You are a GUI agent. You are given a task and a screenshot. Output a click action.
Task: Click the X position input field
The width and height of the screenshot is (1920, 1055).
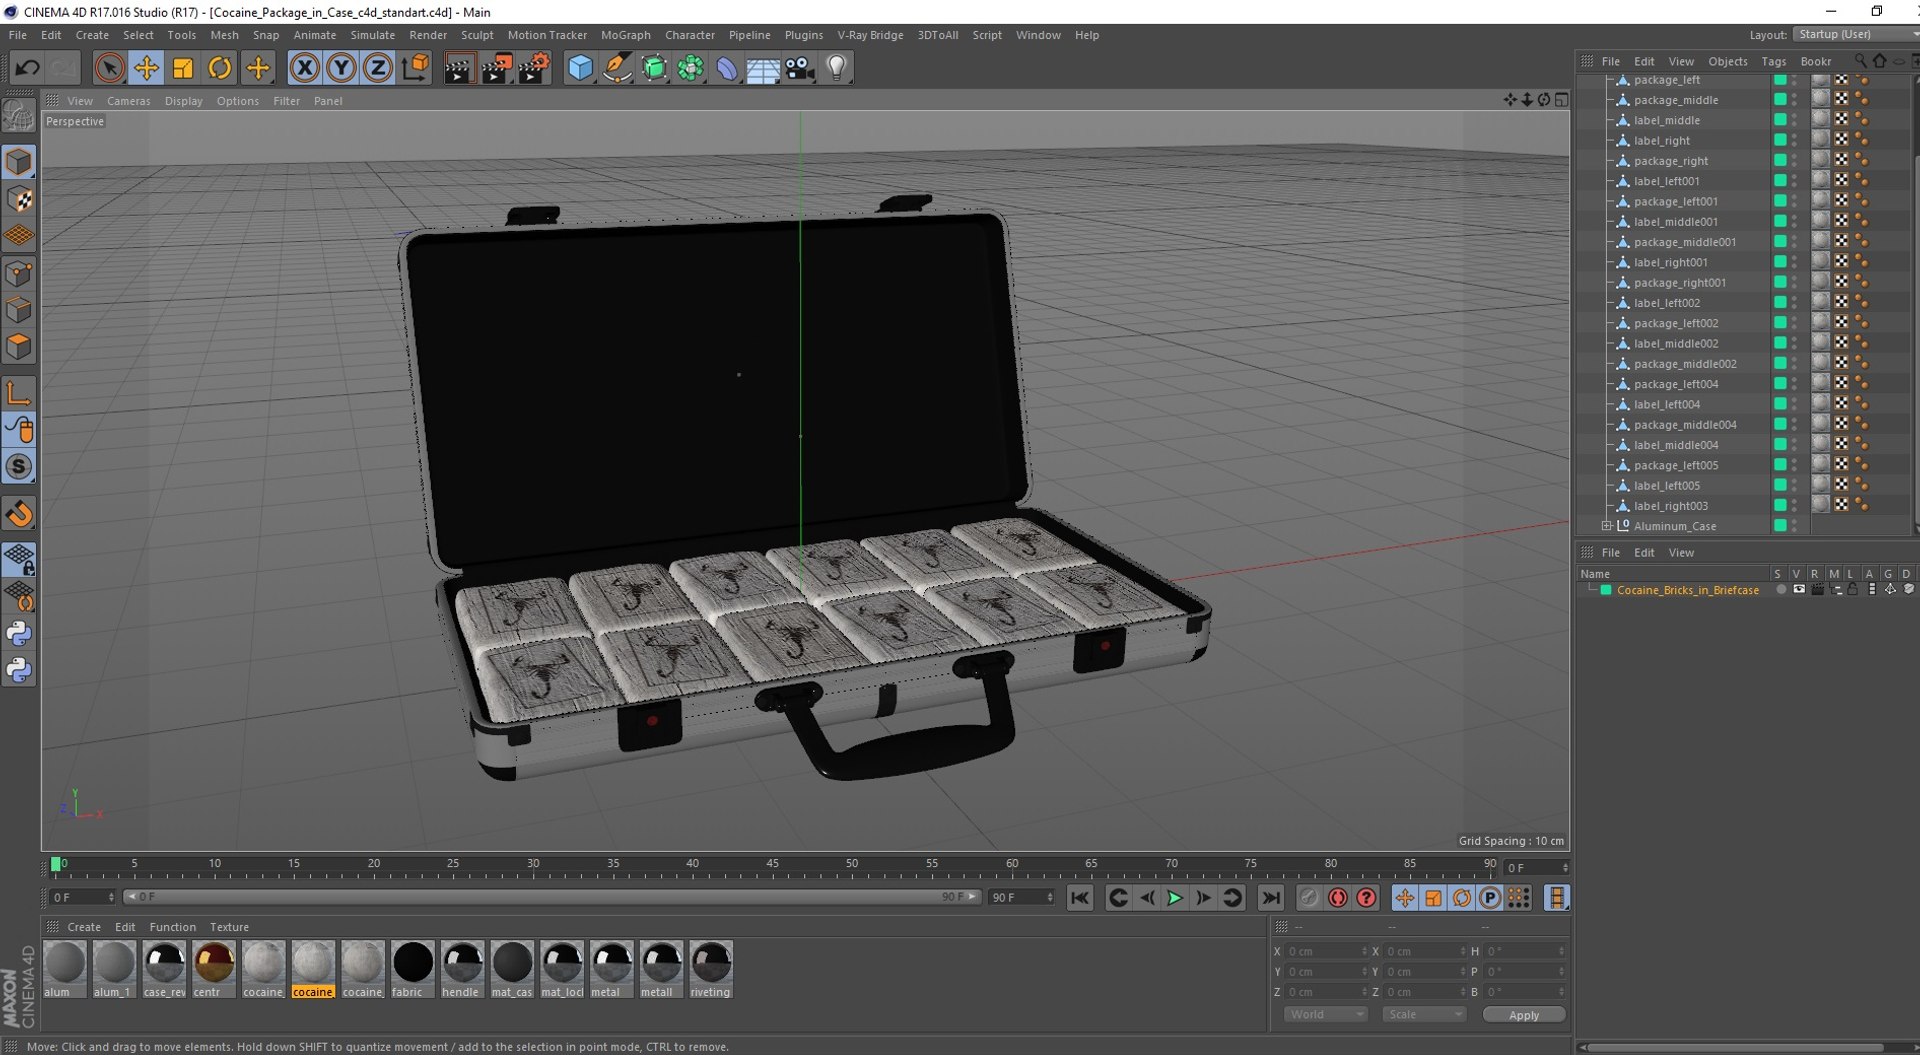[1324, 951]
